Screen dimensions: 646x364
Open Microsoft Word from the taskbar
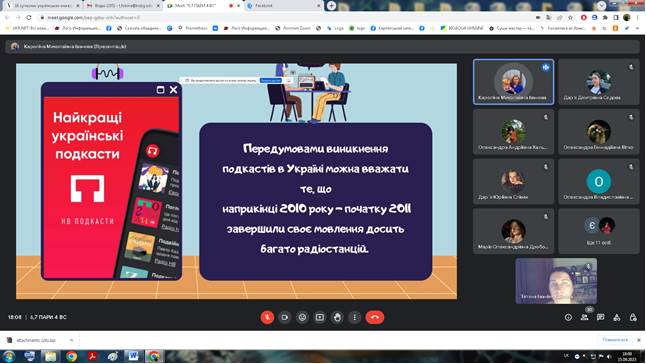[133, 356]
